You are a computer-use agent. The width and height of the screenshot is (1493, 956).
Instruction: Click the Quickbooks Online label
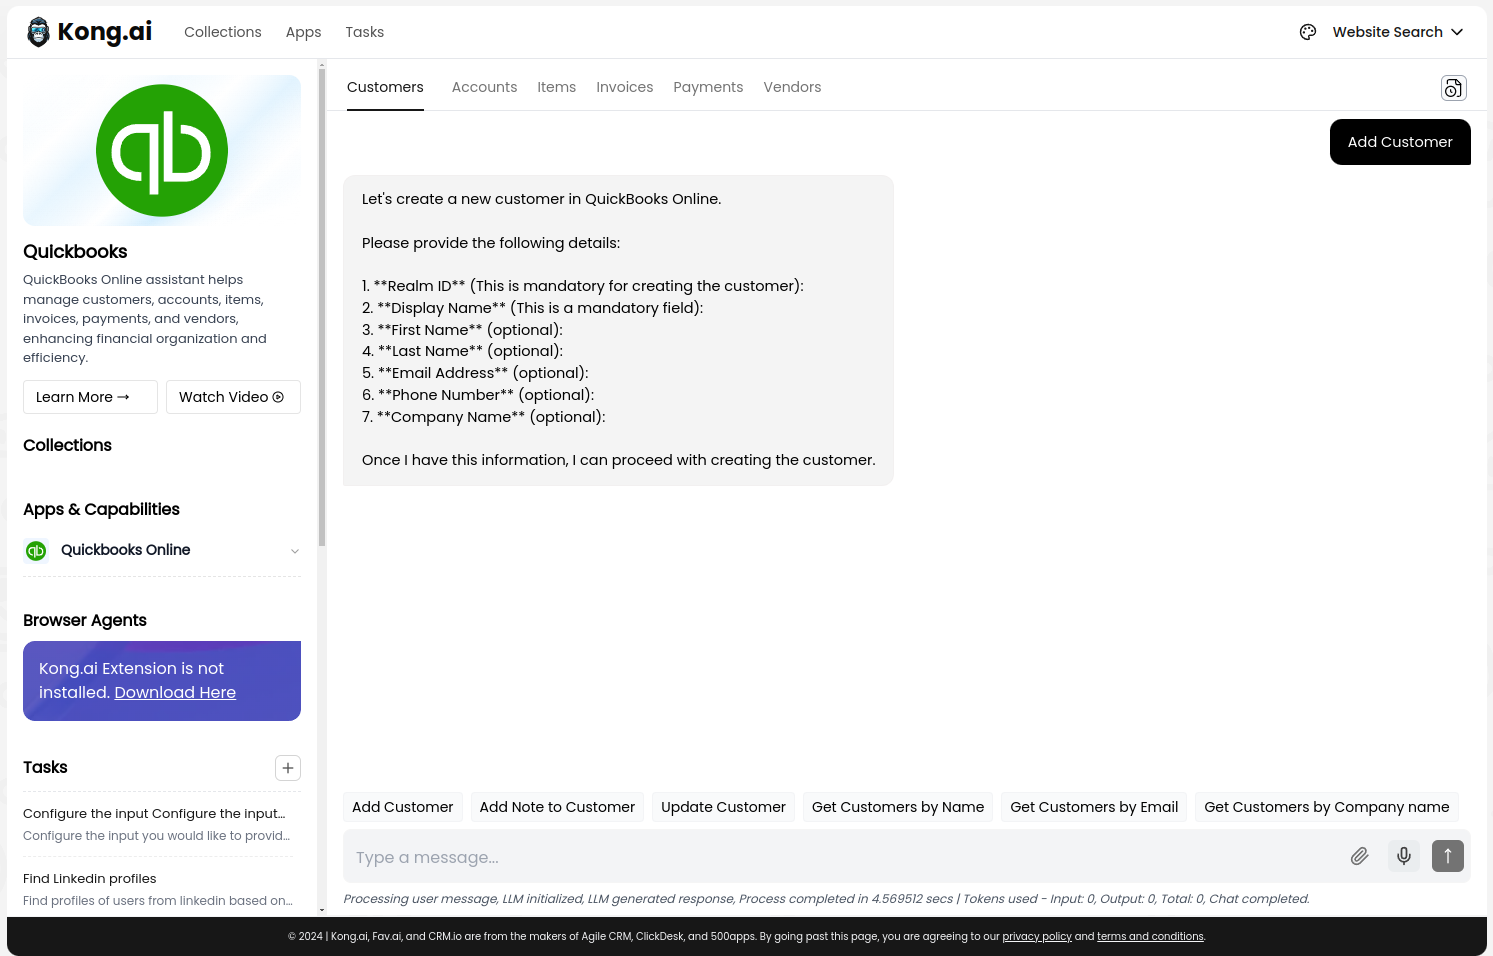point(125,550)
